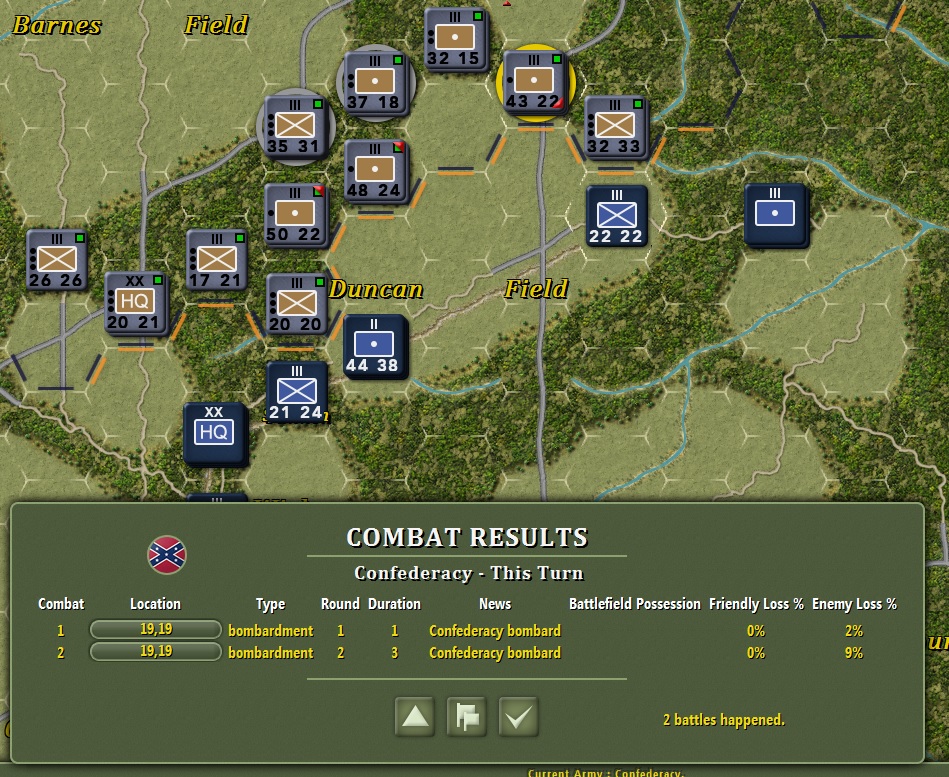Select Union artillery unit 37 18
This screenshot has height=777, width=949.
click(x=376, y=84)
